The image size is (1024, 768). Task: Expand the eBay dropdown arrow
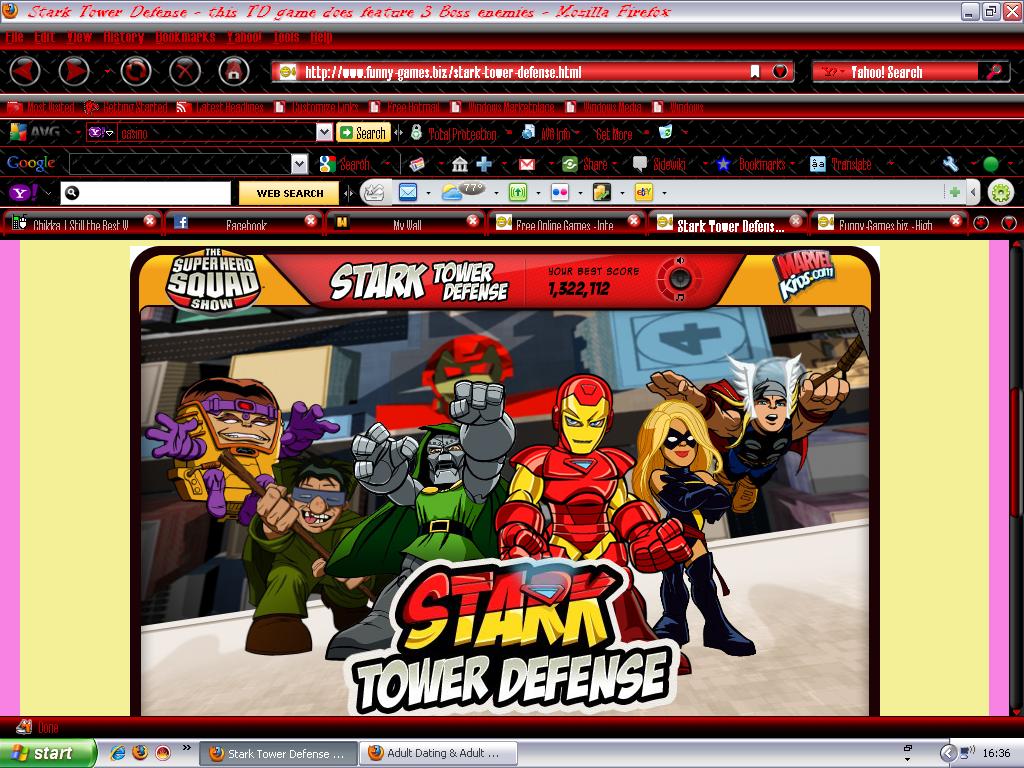click(x=664, y=193)
